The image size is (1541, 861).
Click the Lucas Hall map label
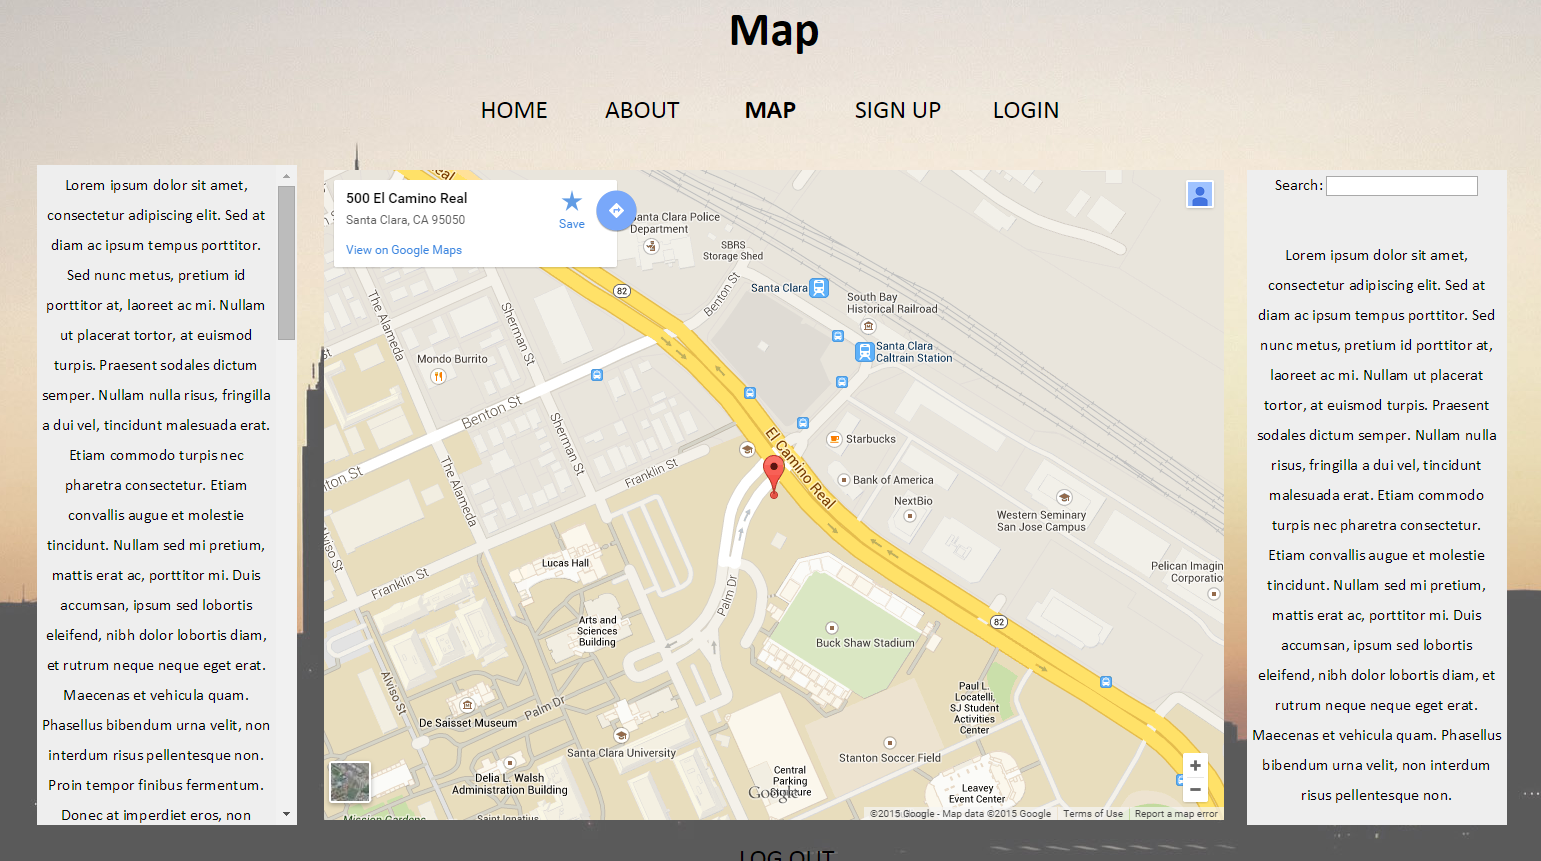(x=565, y=563)
